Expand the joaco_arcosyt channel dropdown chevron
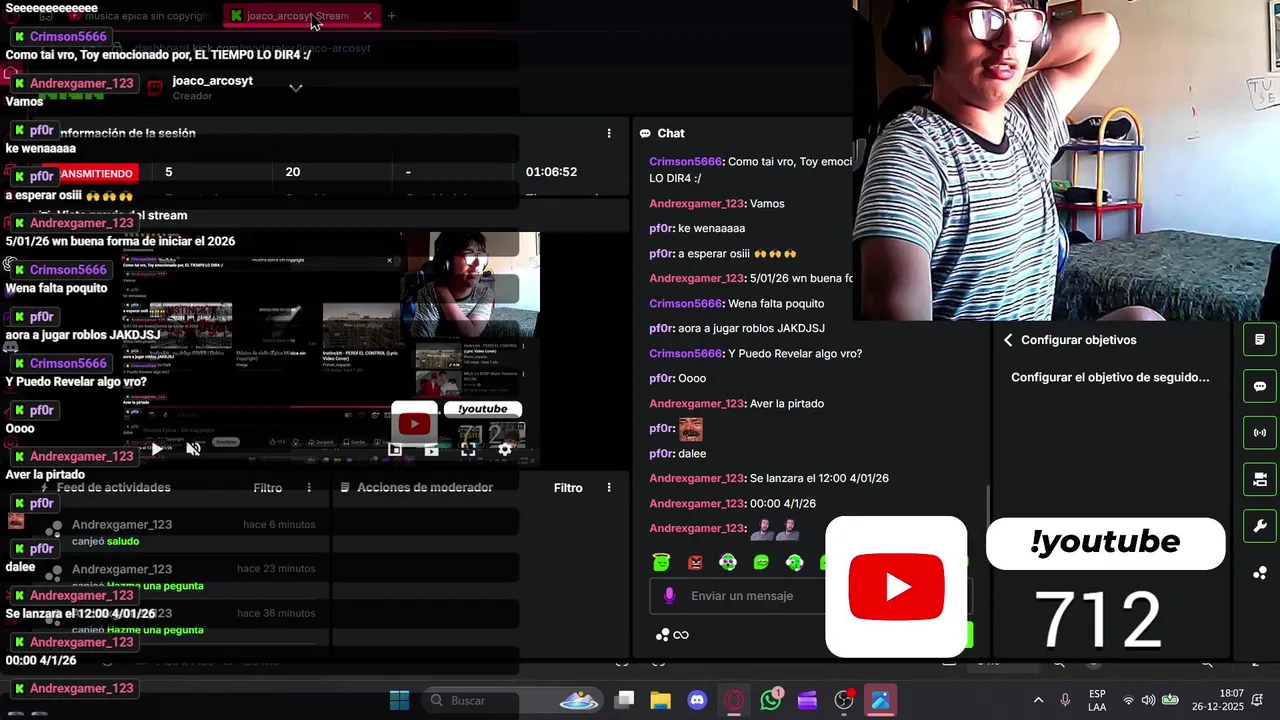The height and width of the screenshot is (720, 1280). coord(296,88)
